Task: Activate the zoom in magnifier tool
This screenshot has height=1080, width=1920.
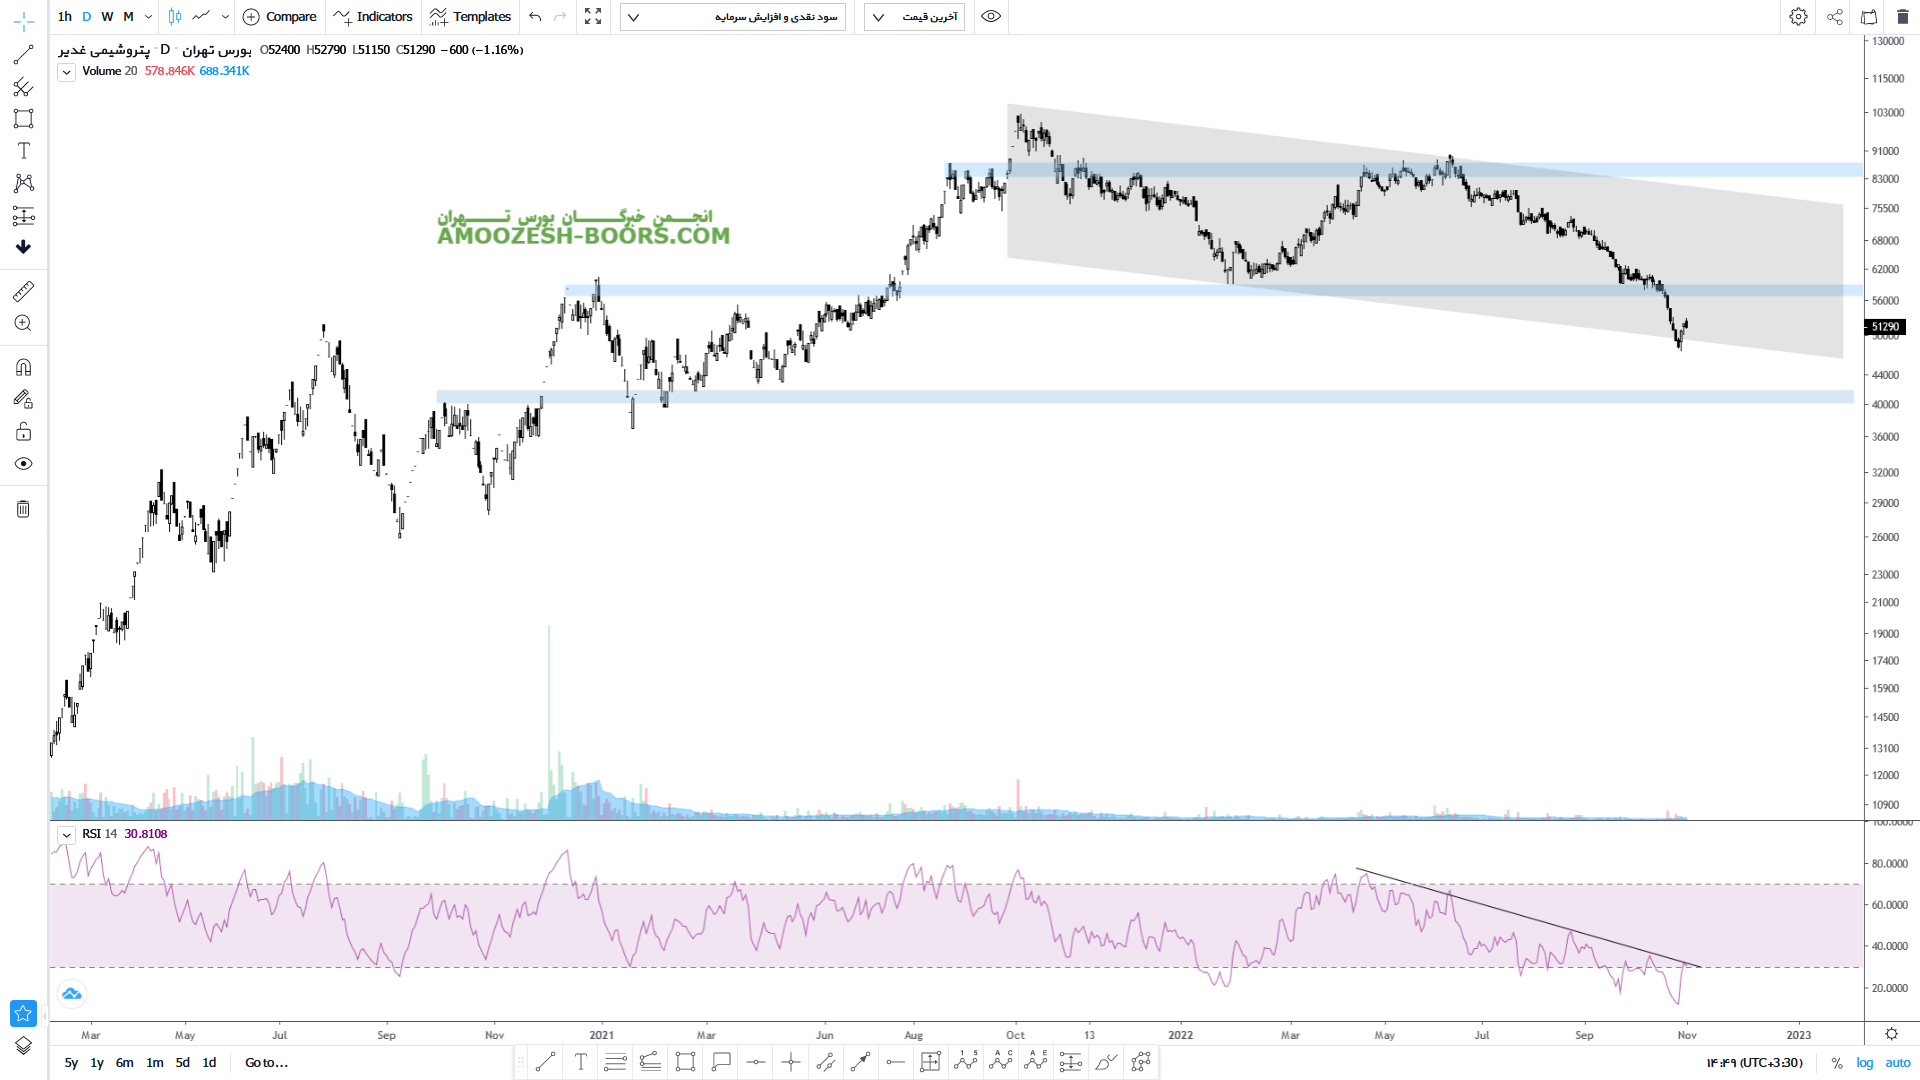Action: point(23,323)
